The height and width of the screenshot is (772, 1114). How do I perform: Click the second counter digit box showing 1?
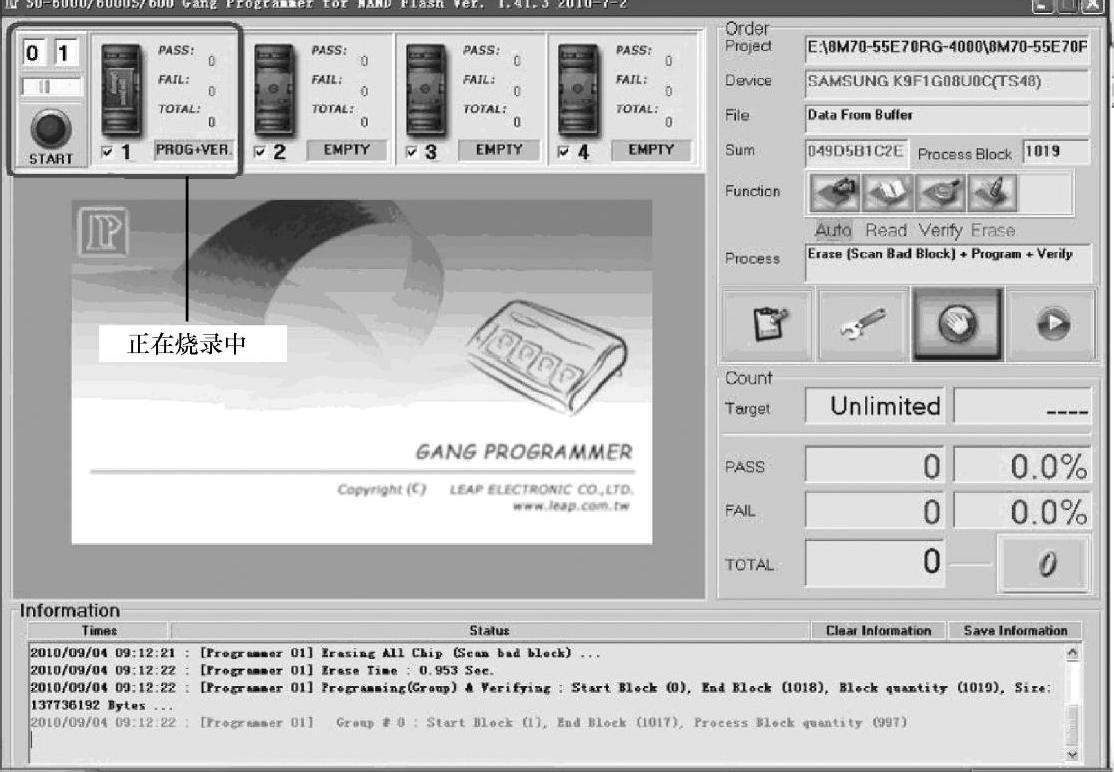pyautogui.click(x=64, y=53)
